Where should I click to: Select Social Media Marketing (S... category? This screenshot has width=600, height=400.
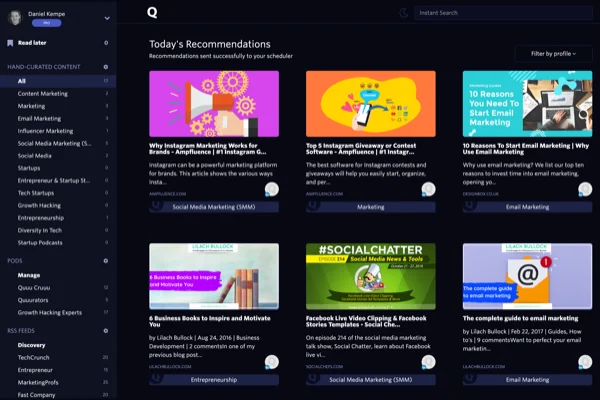[x=58, y=144]
